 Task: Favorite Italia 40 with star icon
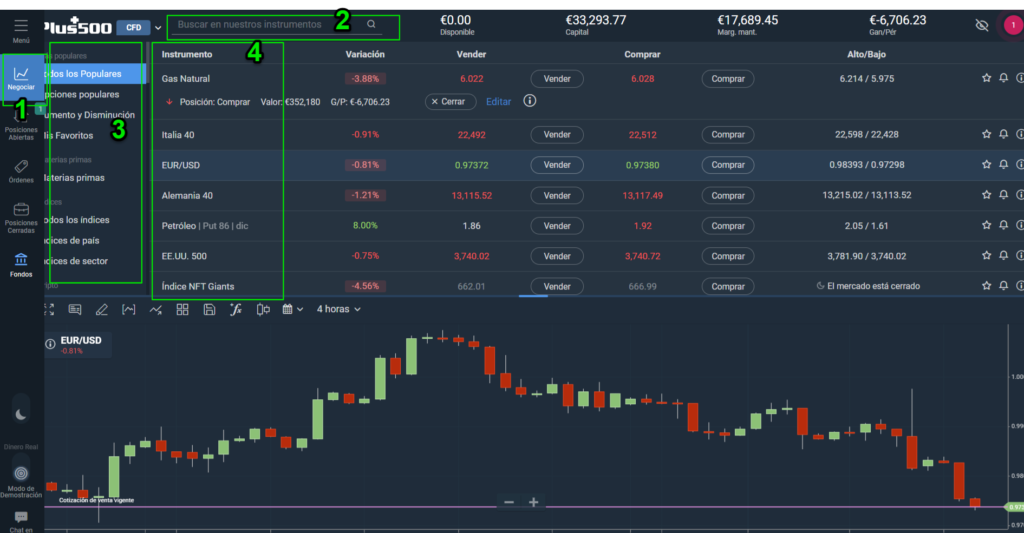point(986,134)
